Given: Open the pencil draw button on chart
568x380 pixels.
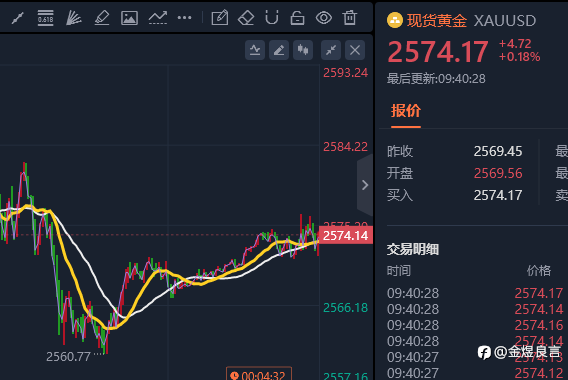Looking at the screenshot, I should coord(279,50).
